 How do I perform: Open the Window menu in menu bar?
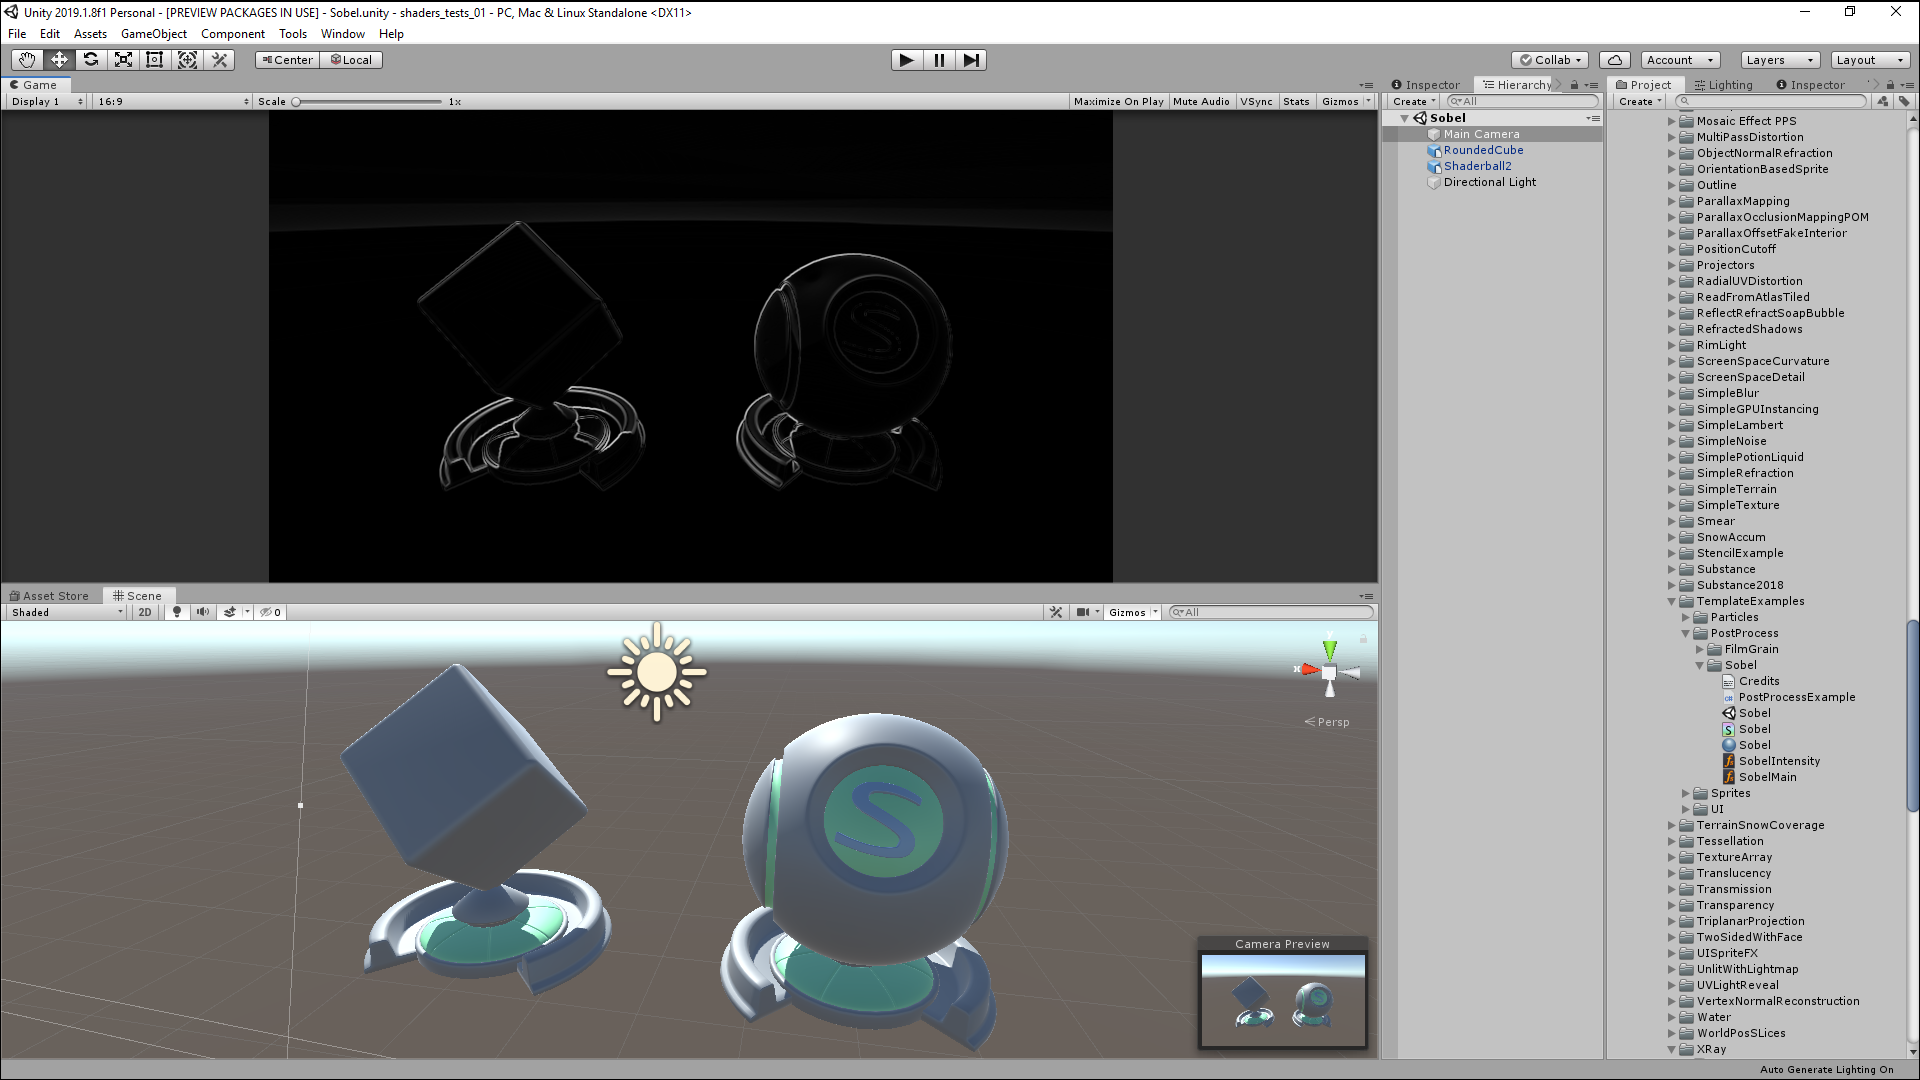pyautogui.click(x=342, y=33)
